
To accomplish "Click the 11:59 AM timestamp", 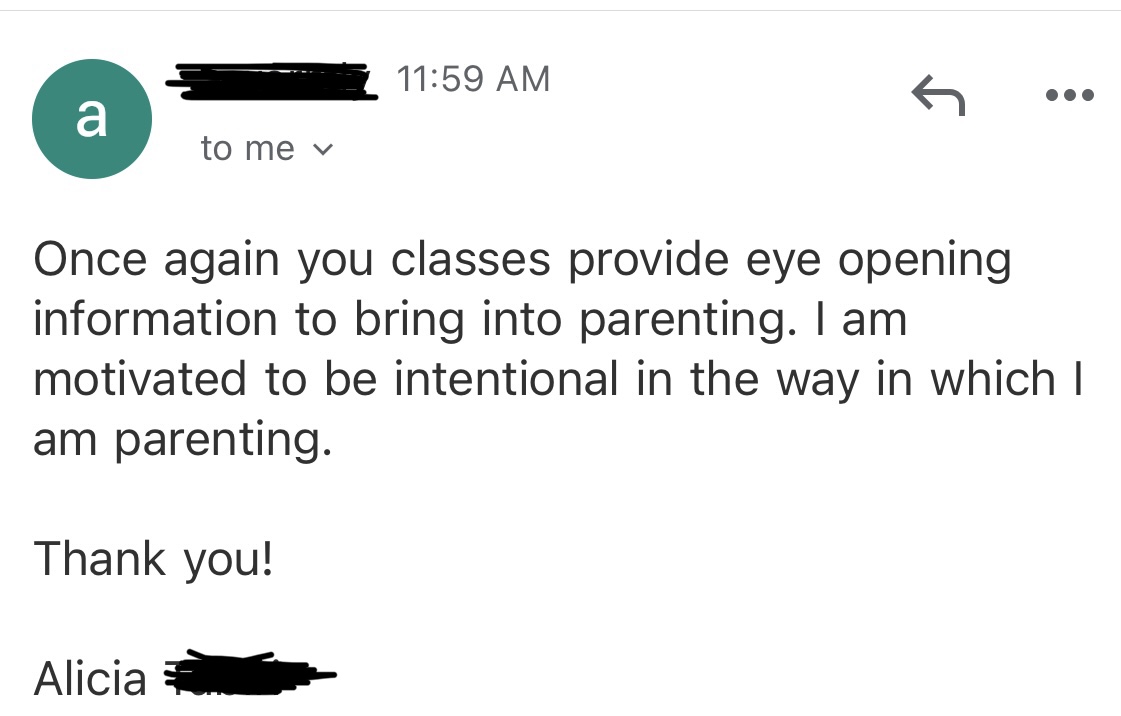I will click(473, 79).
